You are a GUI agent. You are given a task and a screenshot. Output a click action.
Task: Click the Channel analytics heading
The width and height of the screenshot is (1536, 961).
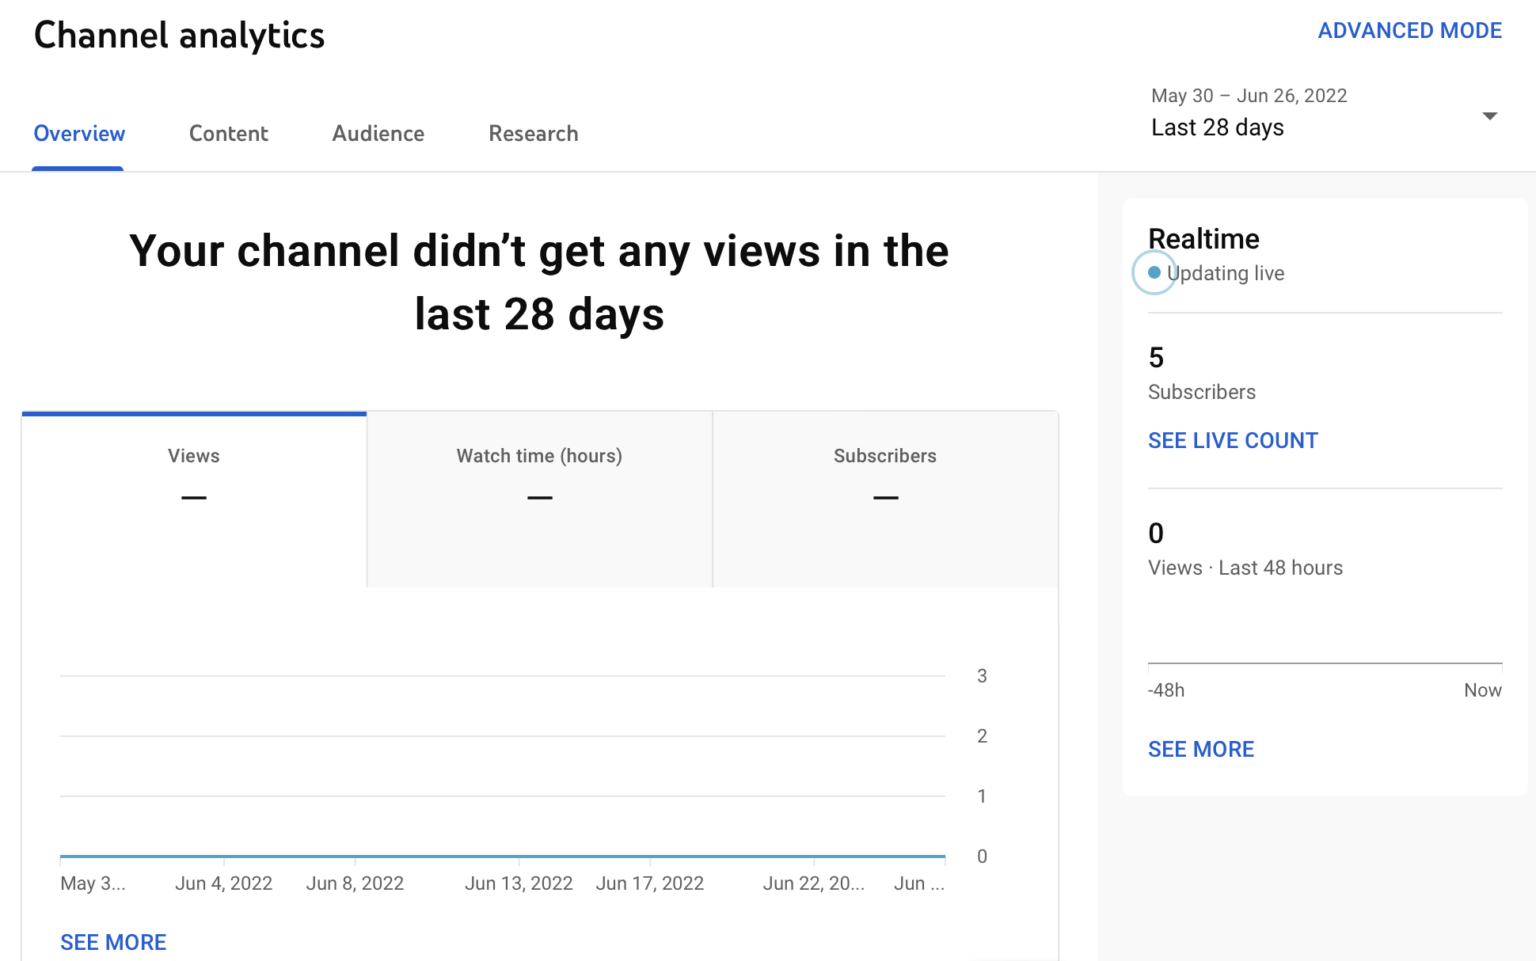pos(179,35)
